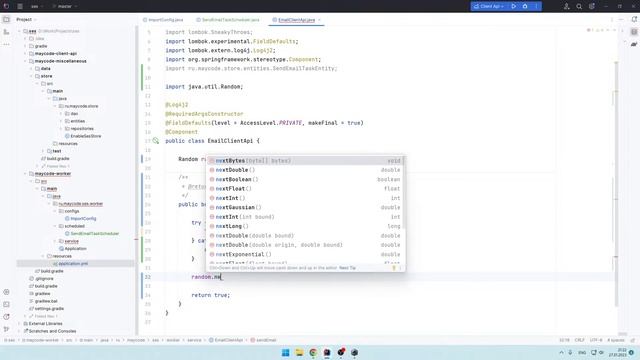The image size is (640, 360).
Task: Choose nextBoolean() completion suggestion
Action: [x=305, y=180]
